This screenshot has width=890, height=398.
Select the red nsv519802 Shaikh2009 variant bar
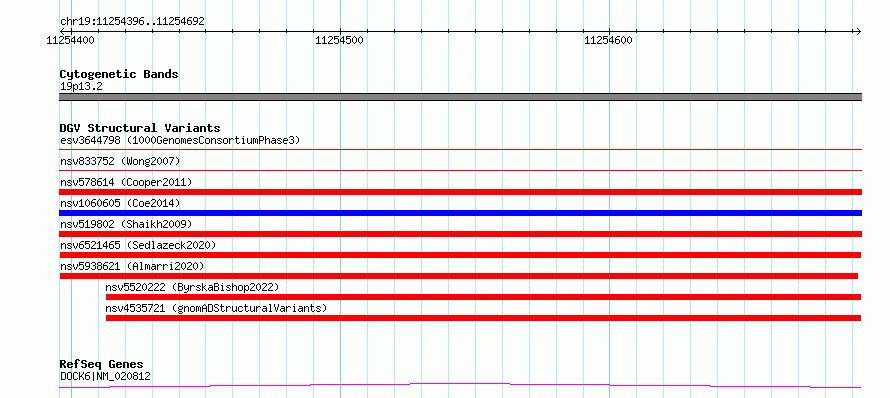click(x=460, y=234)
